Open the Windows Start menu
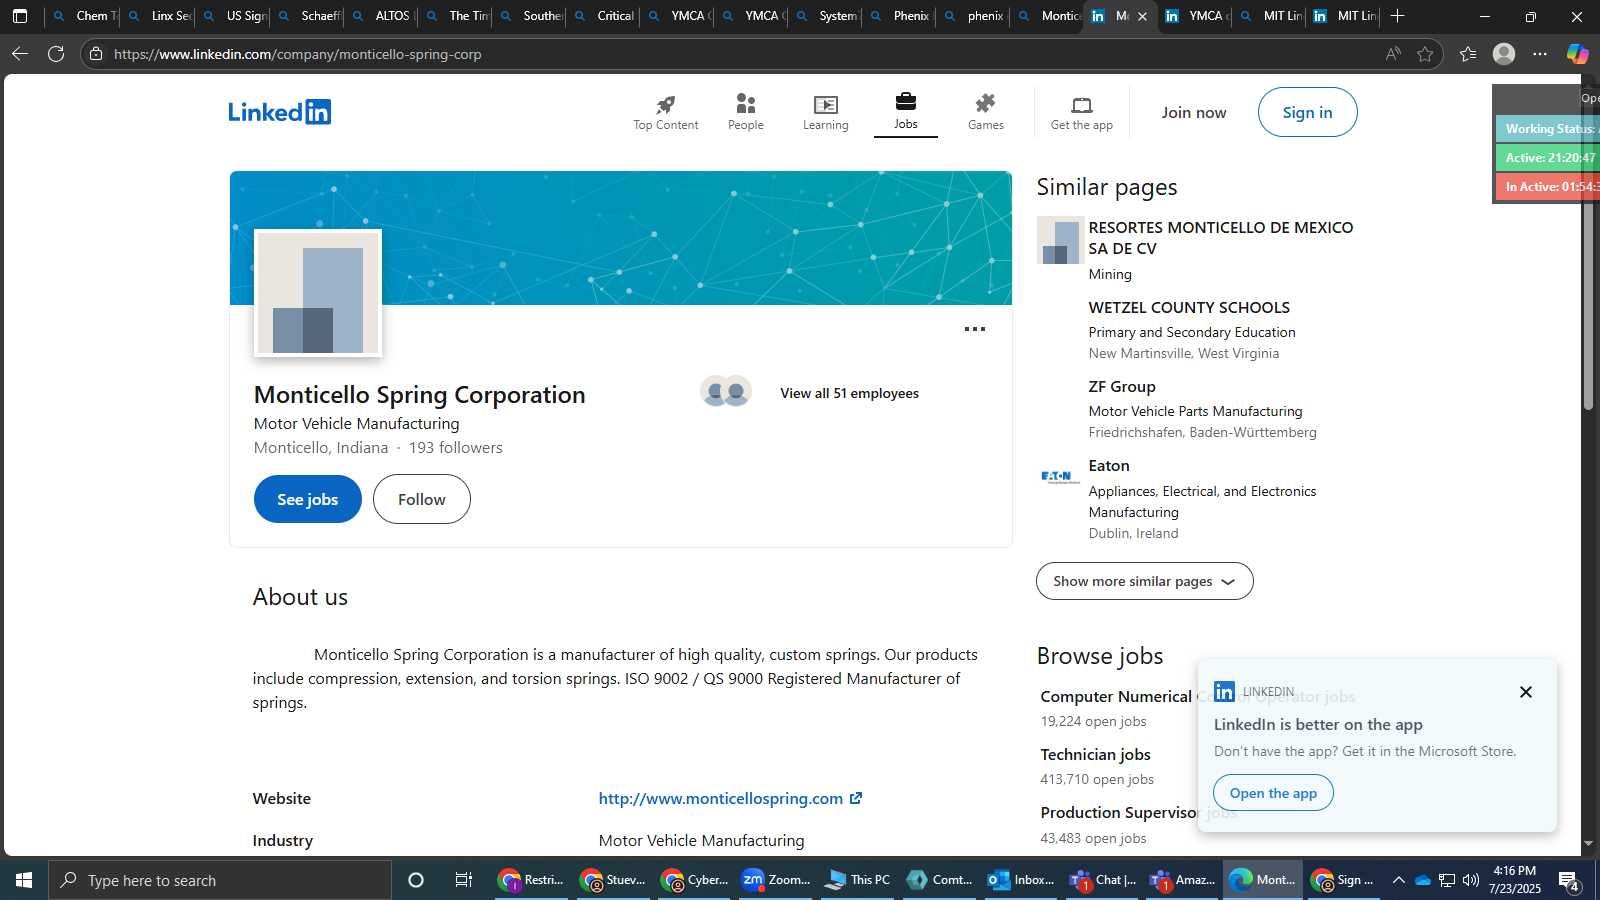 (24, 880)
